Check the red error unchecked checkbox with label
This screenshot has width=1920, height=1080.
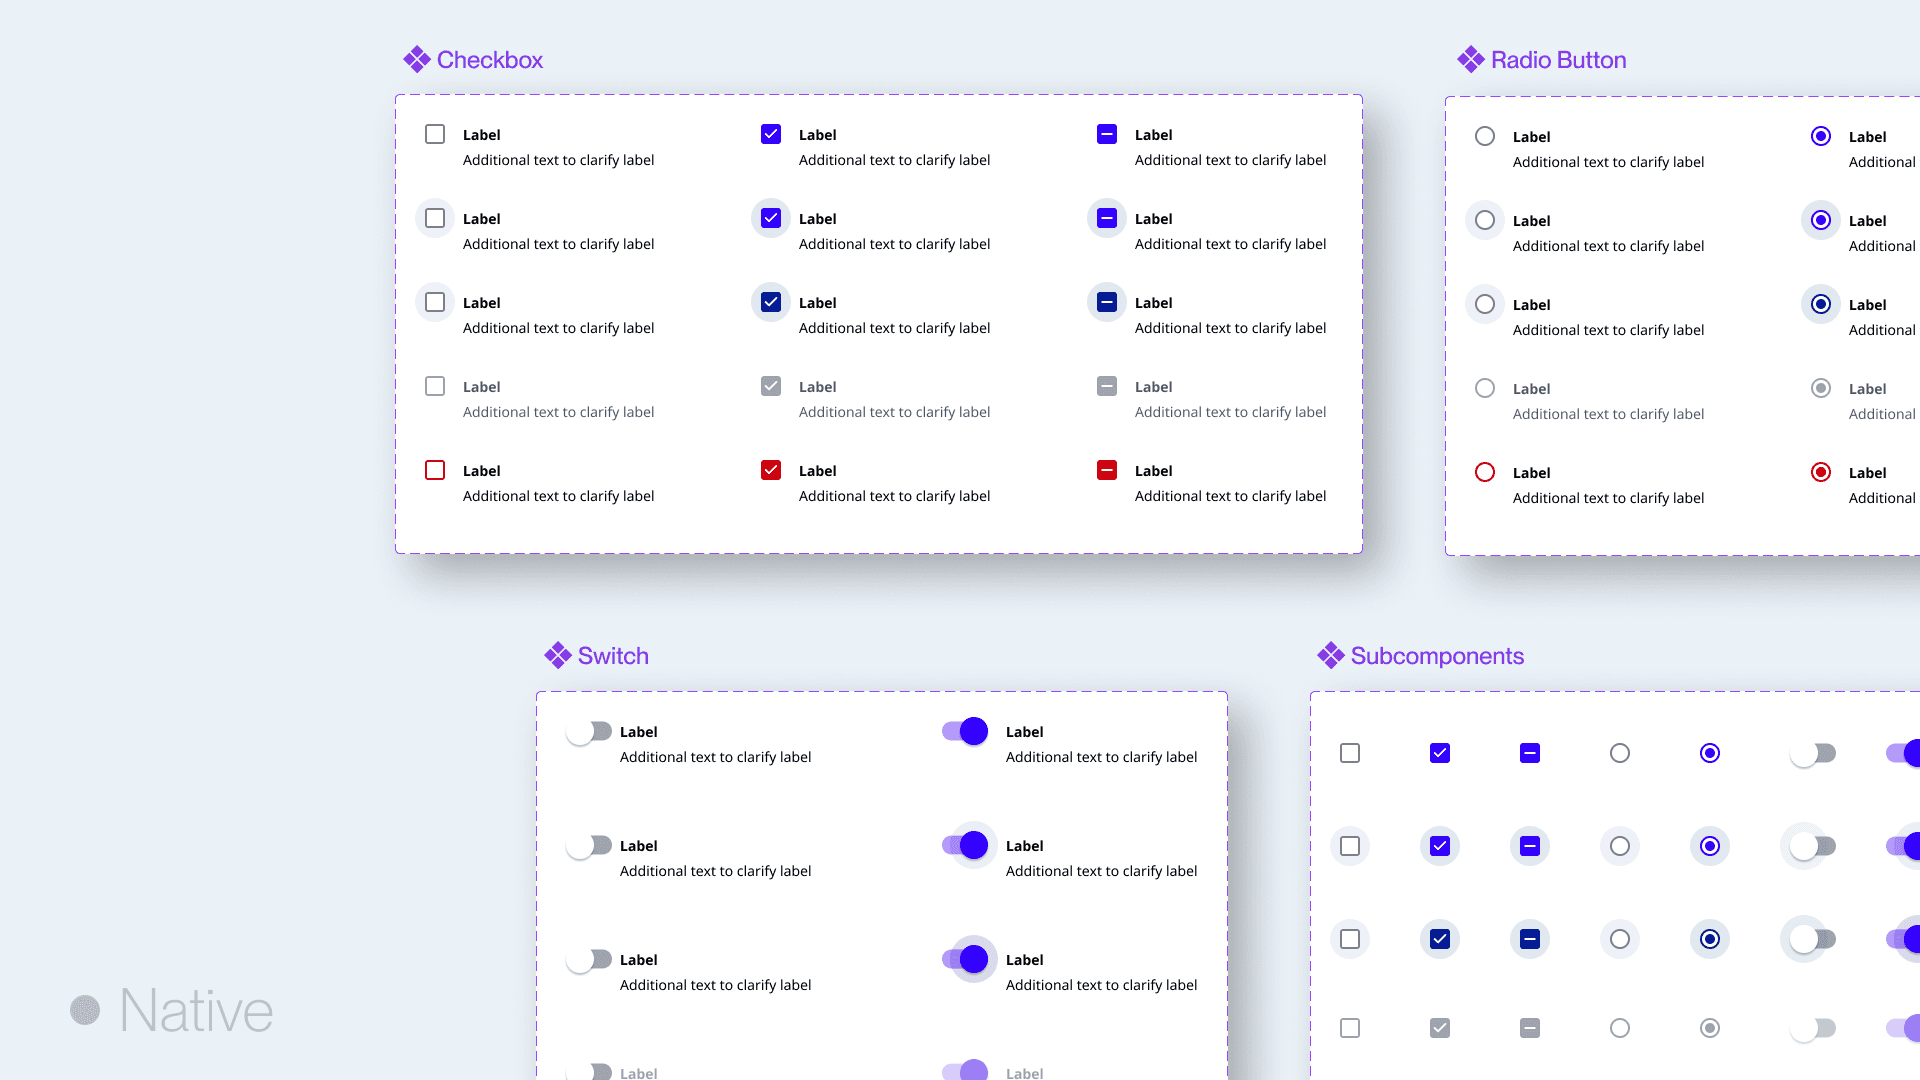click(x=435, y=470)
